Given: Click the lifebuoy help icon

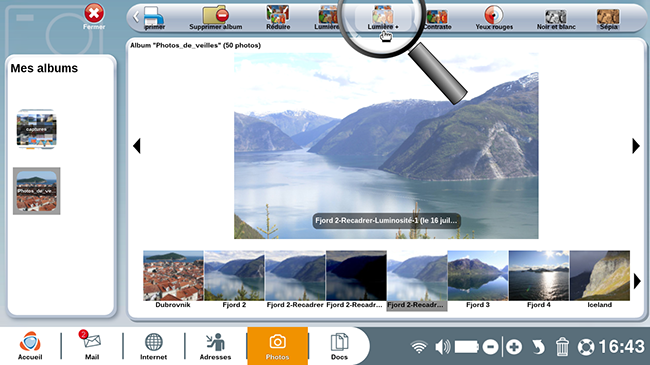Looking at the screenshot, I should pos(586,347).
